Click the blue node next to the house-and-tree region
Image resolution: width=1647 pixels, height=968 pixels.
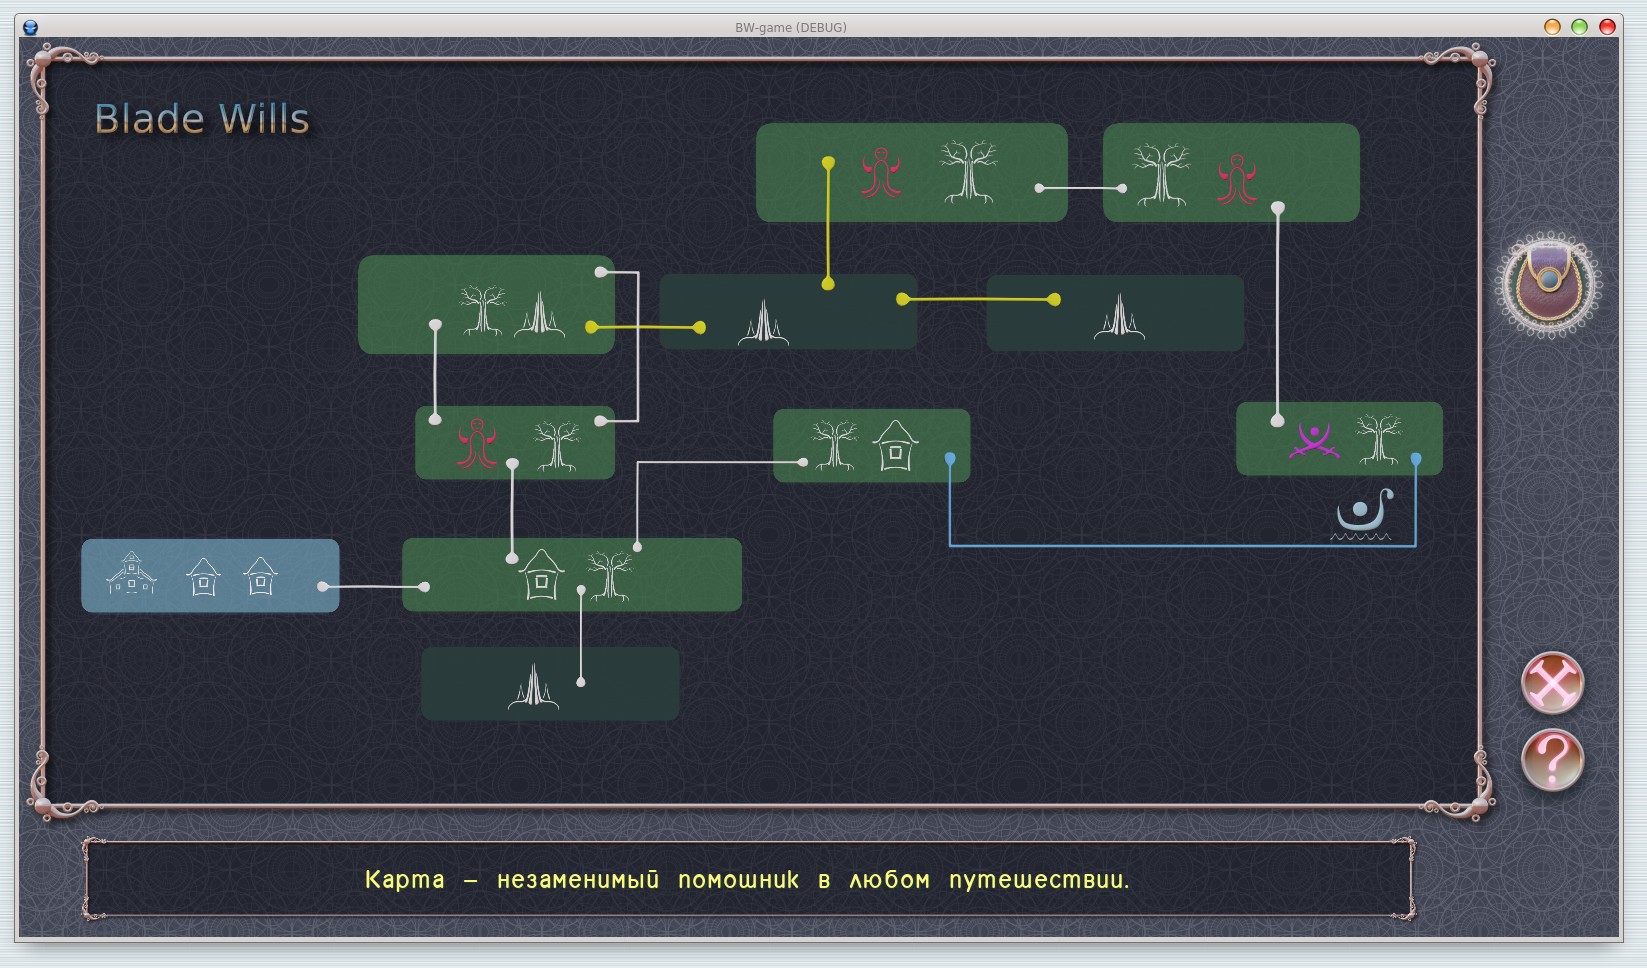click(x=950, y=458)
